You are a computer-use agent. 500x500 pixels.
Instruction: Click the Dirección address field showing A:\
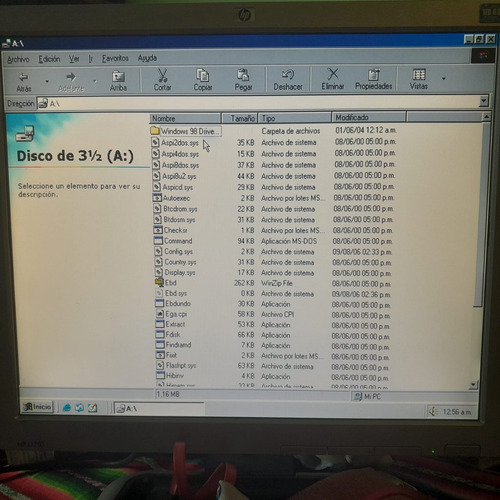click(x=258, y=103)
